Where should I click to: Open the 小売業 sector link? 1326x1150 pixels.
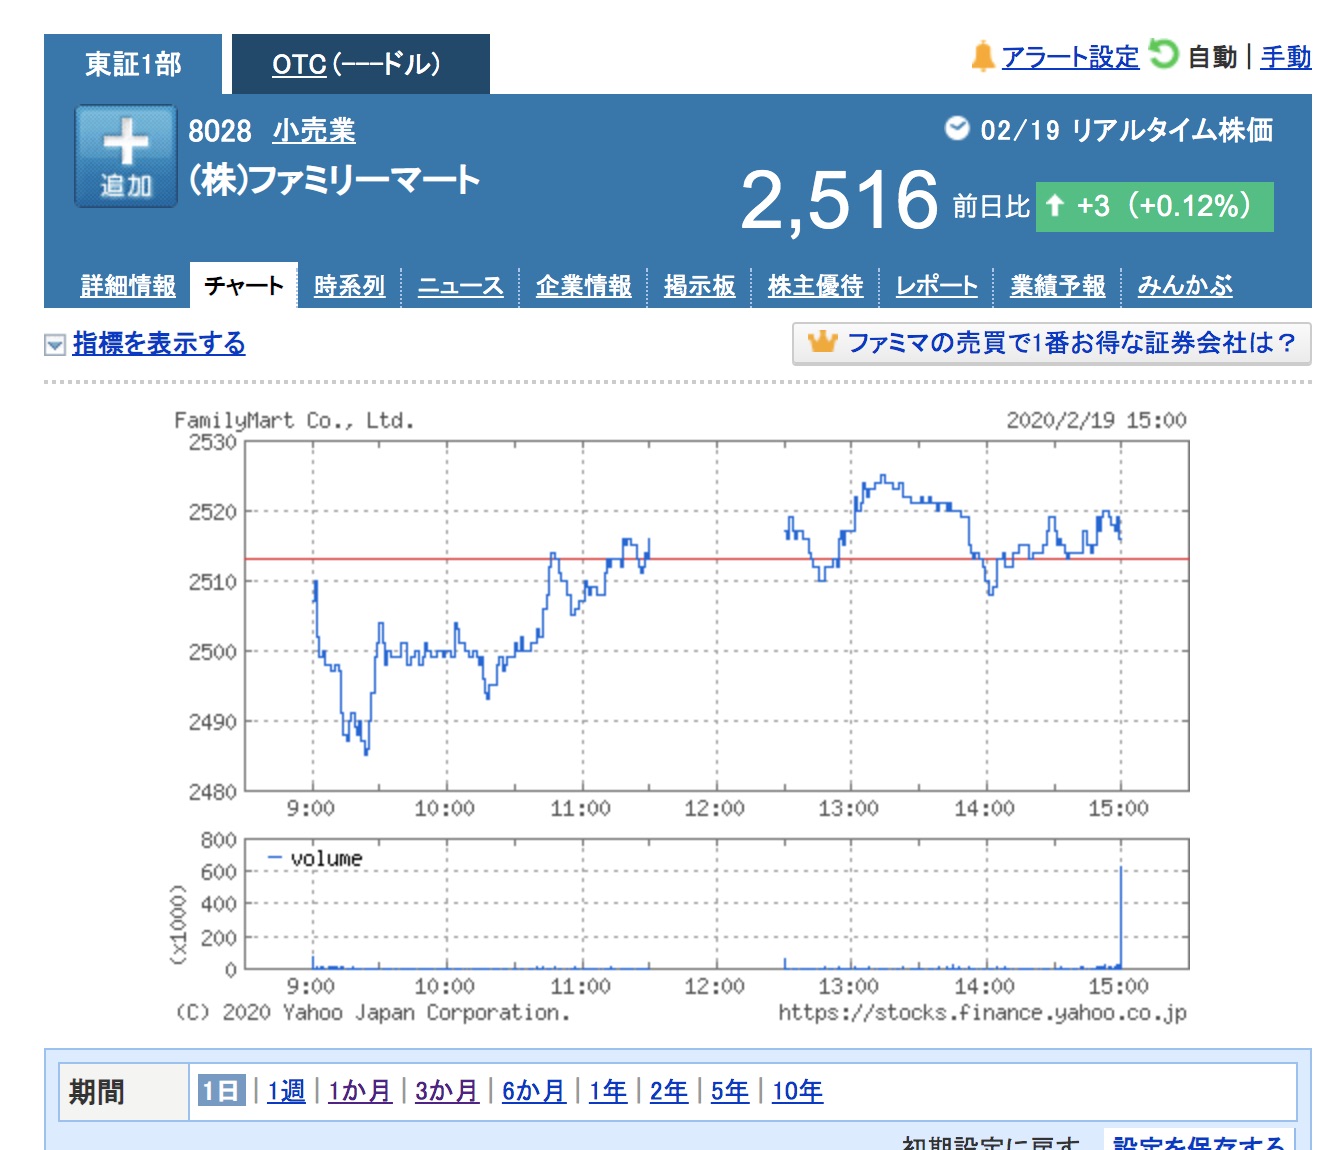point(314,131)
